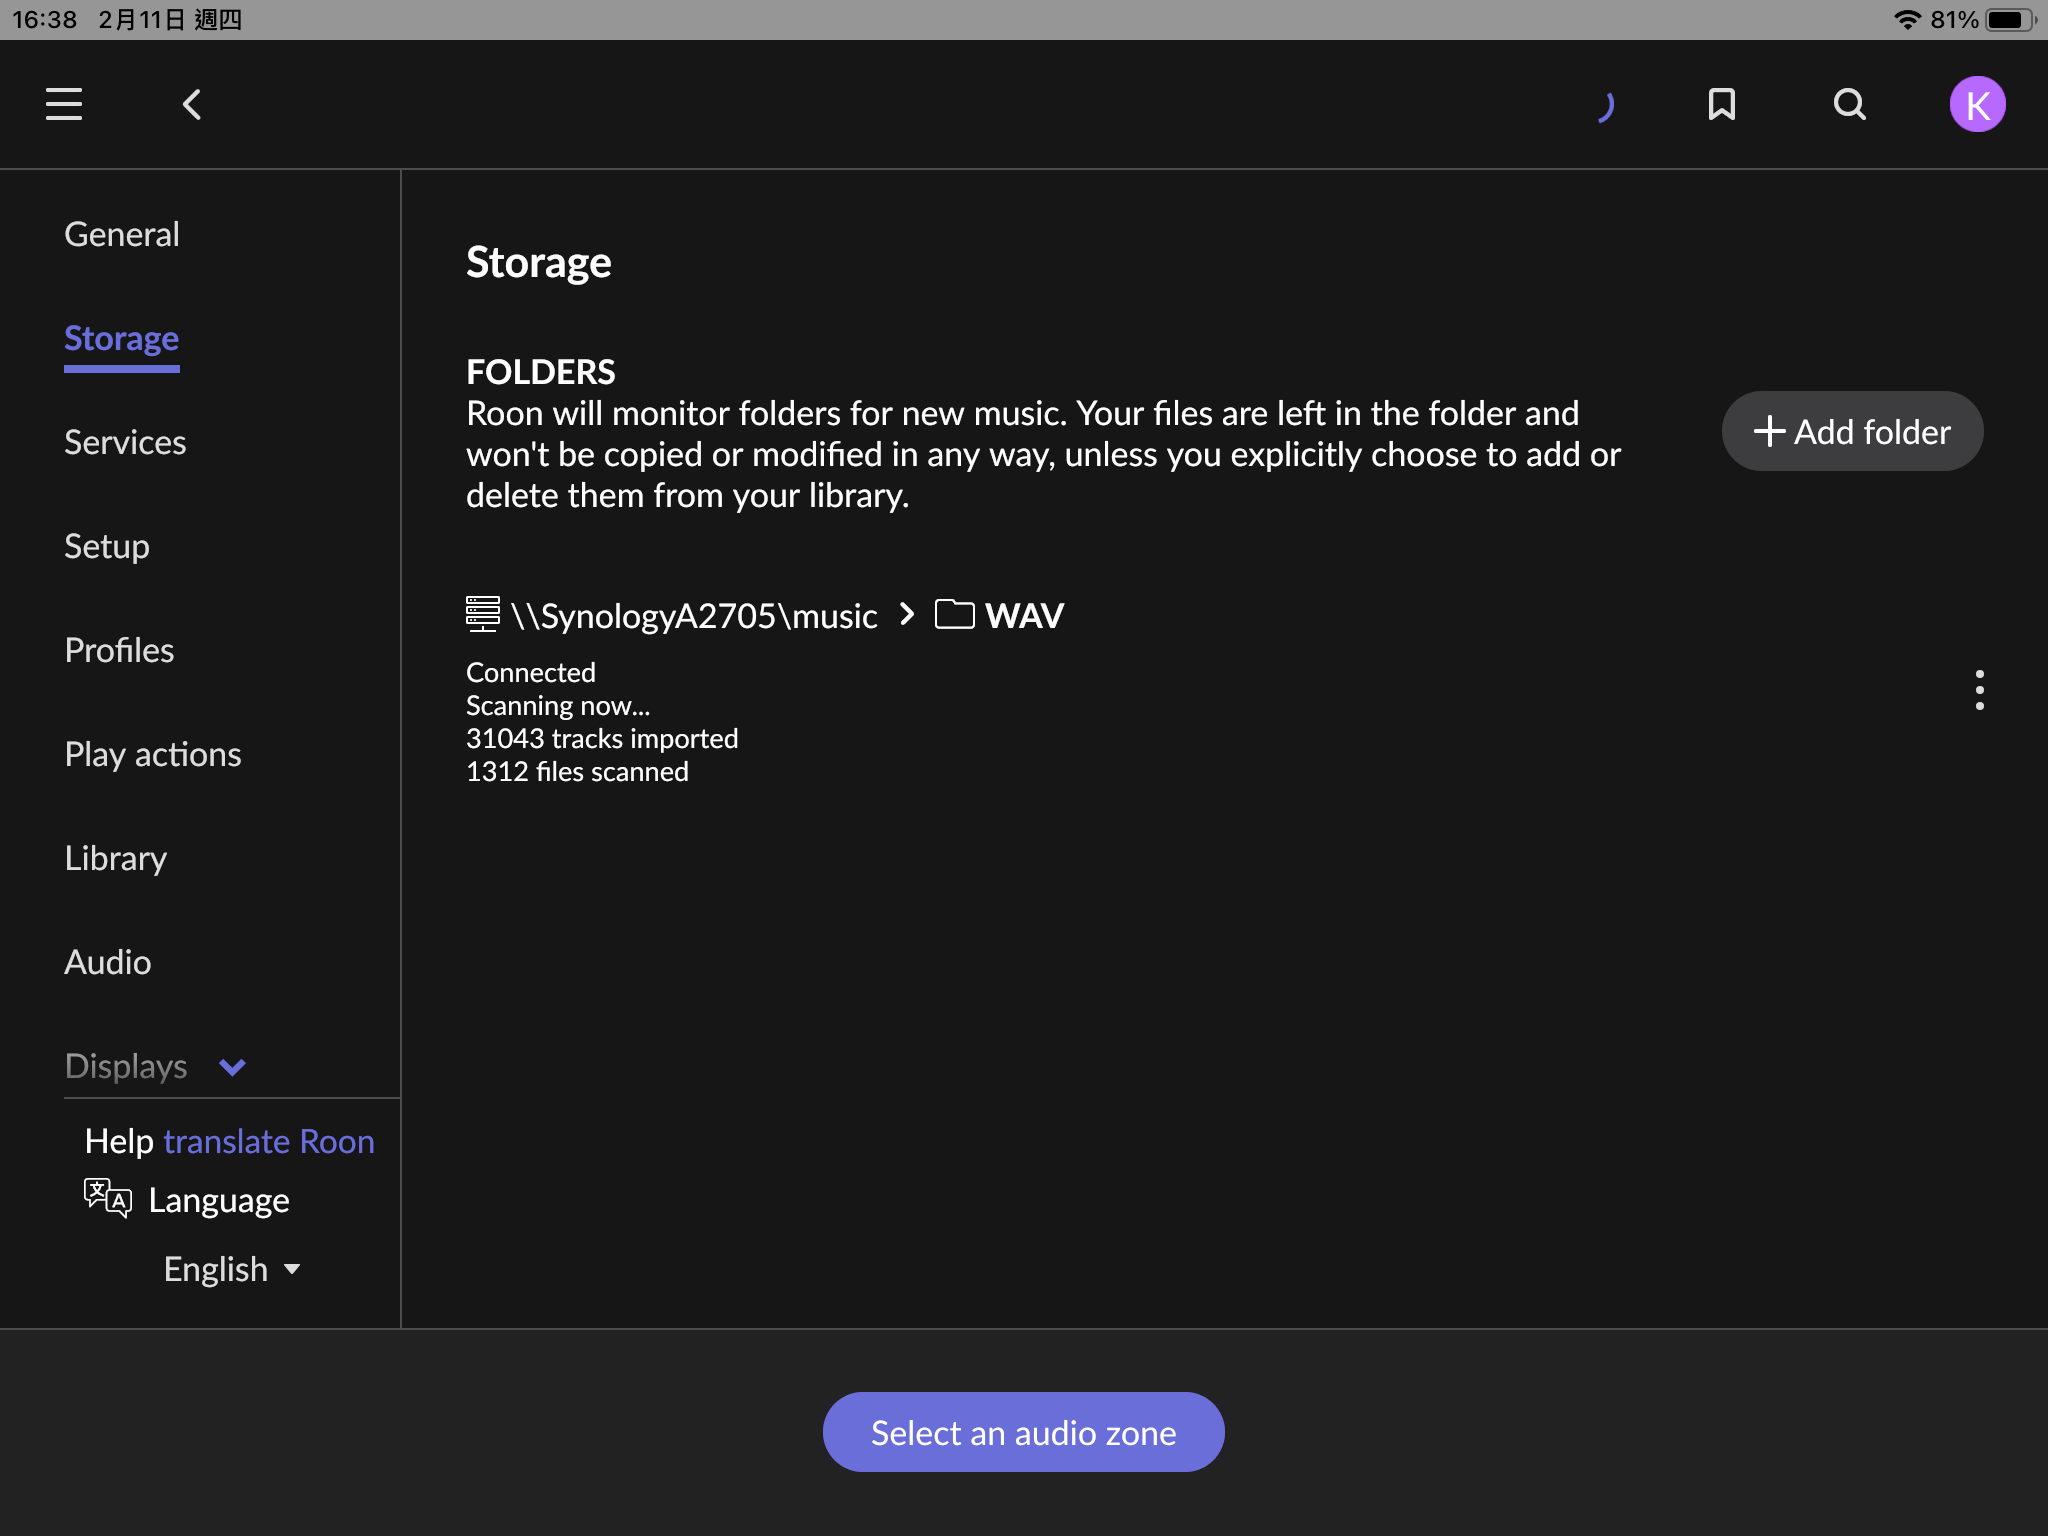Click the 31043 tracks imported text

[x=602, y=738]
